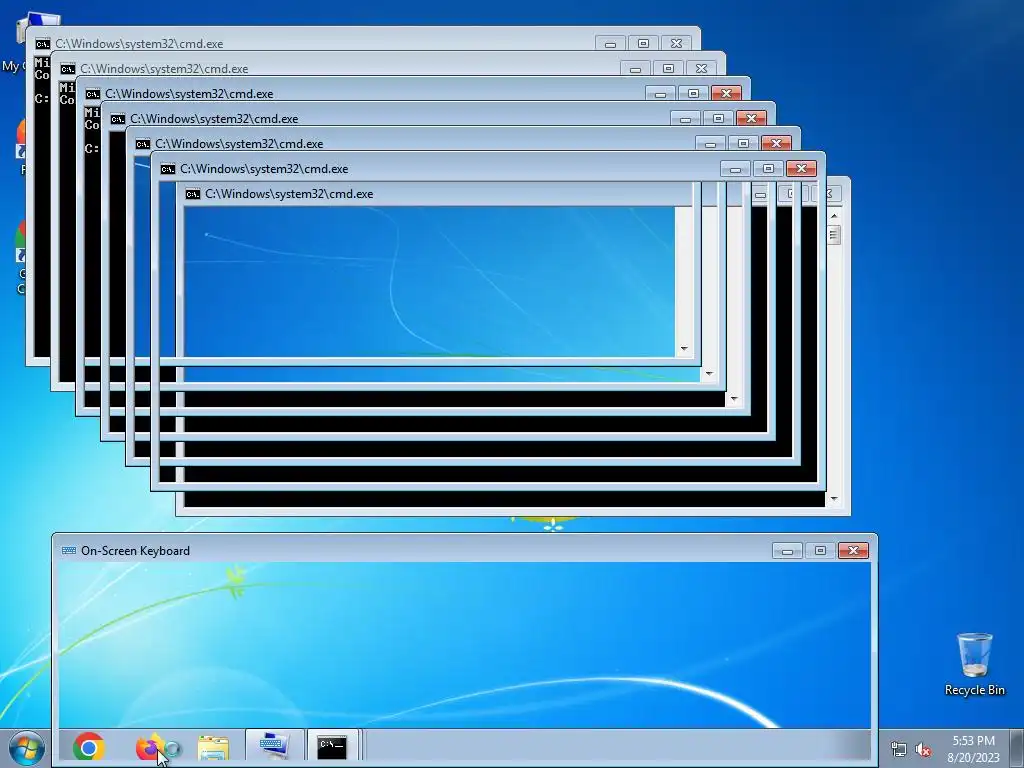1024x768 pixels.
Task: Minimize the rearmost cmd.exe window
Action: coord(610,43)
